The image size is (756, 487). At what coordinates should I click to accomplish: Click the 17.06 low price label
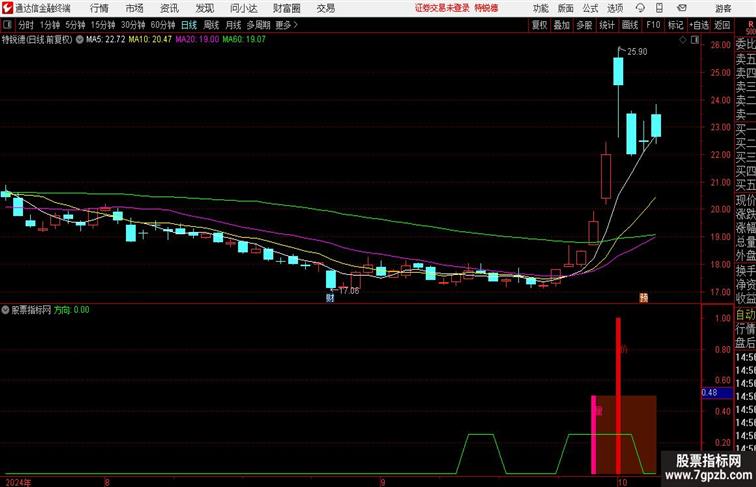[349, 291]
